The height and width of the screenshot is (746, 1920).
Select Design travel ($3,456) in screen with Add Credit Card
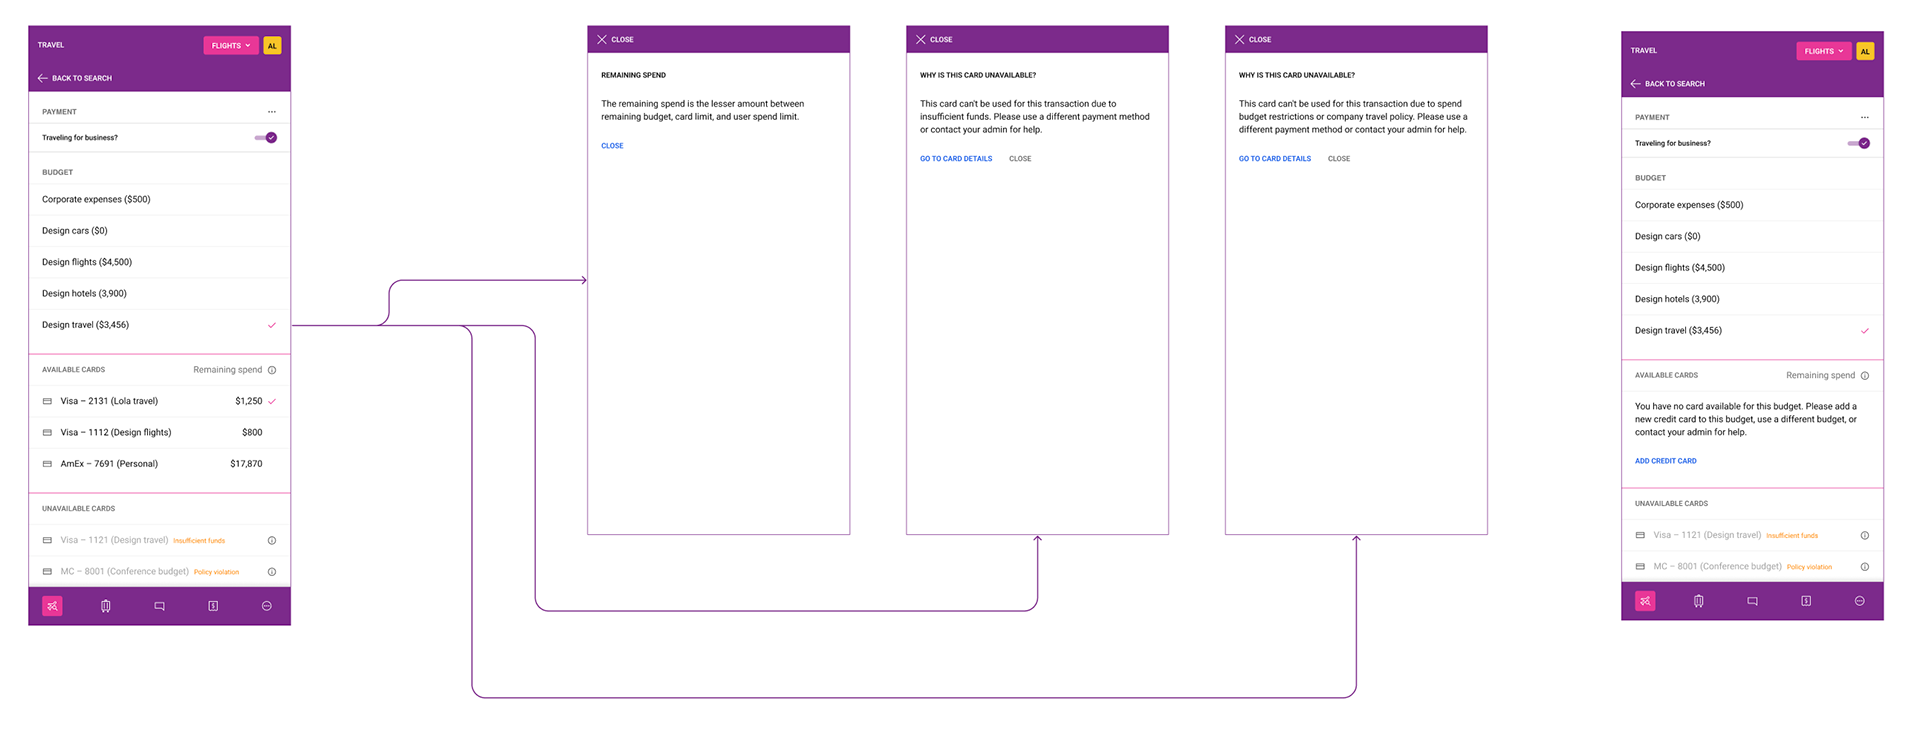(1753, 331)
